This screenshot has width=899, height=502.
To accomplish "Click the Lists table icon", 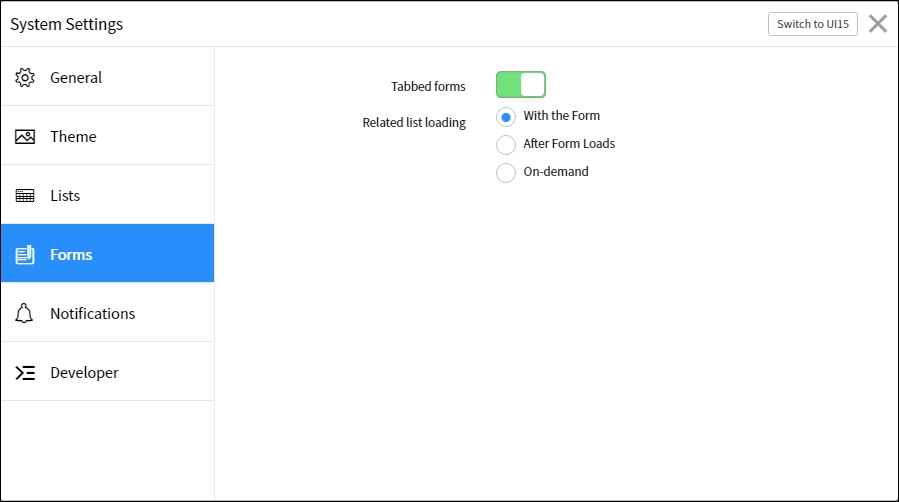I will pos(25,195).
